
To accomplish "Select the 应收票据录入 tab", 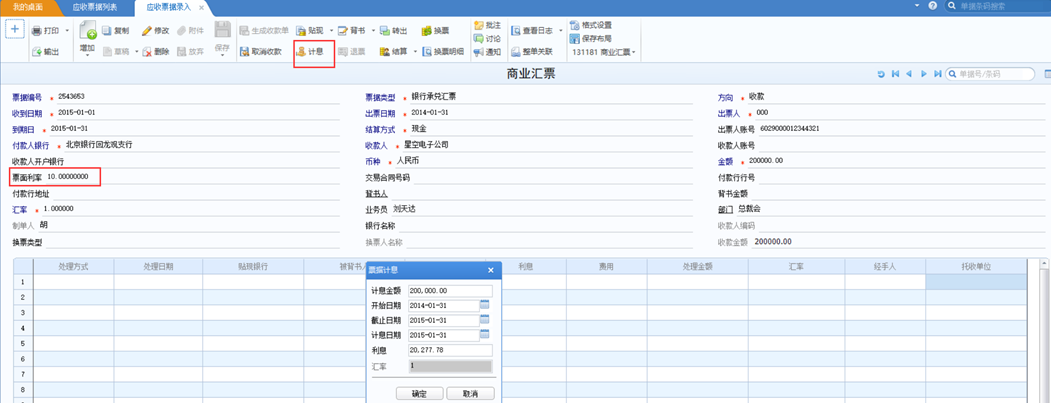I will tap(170, 7).
